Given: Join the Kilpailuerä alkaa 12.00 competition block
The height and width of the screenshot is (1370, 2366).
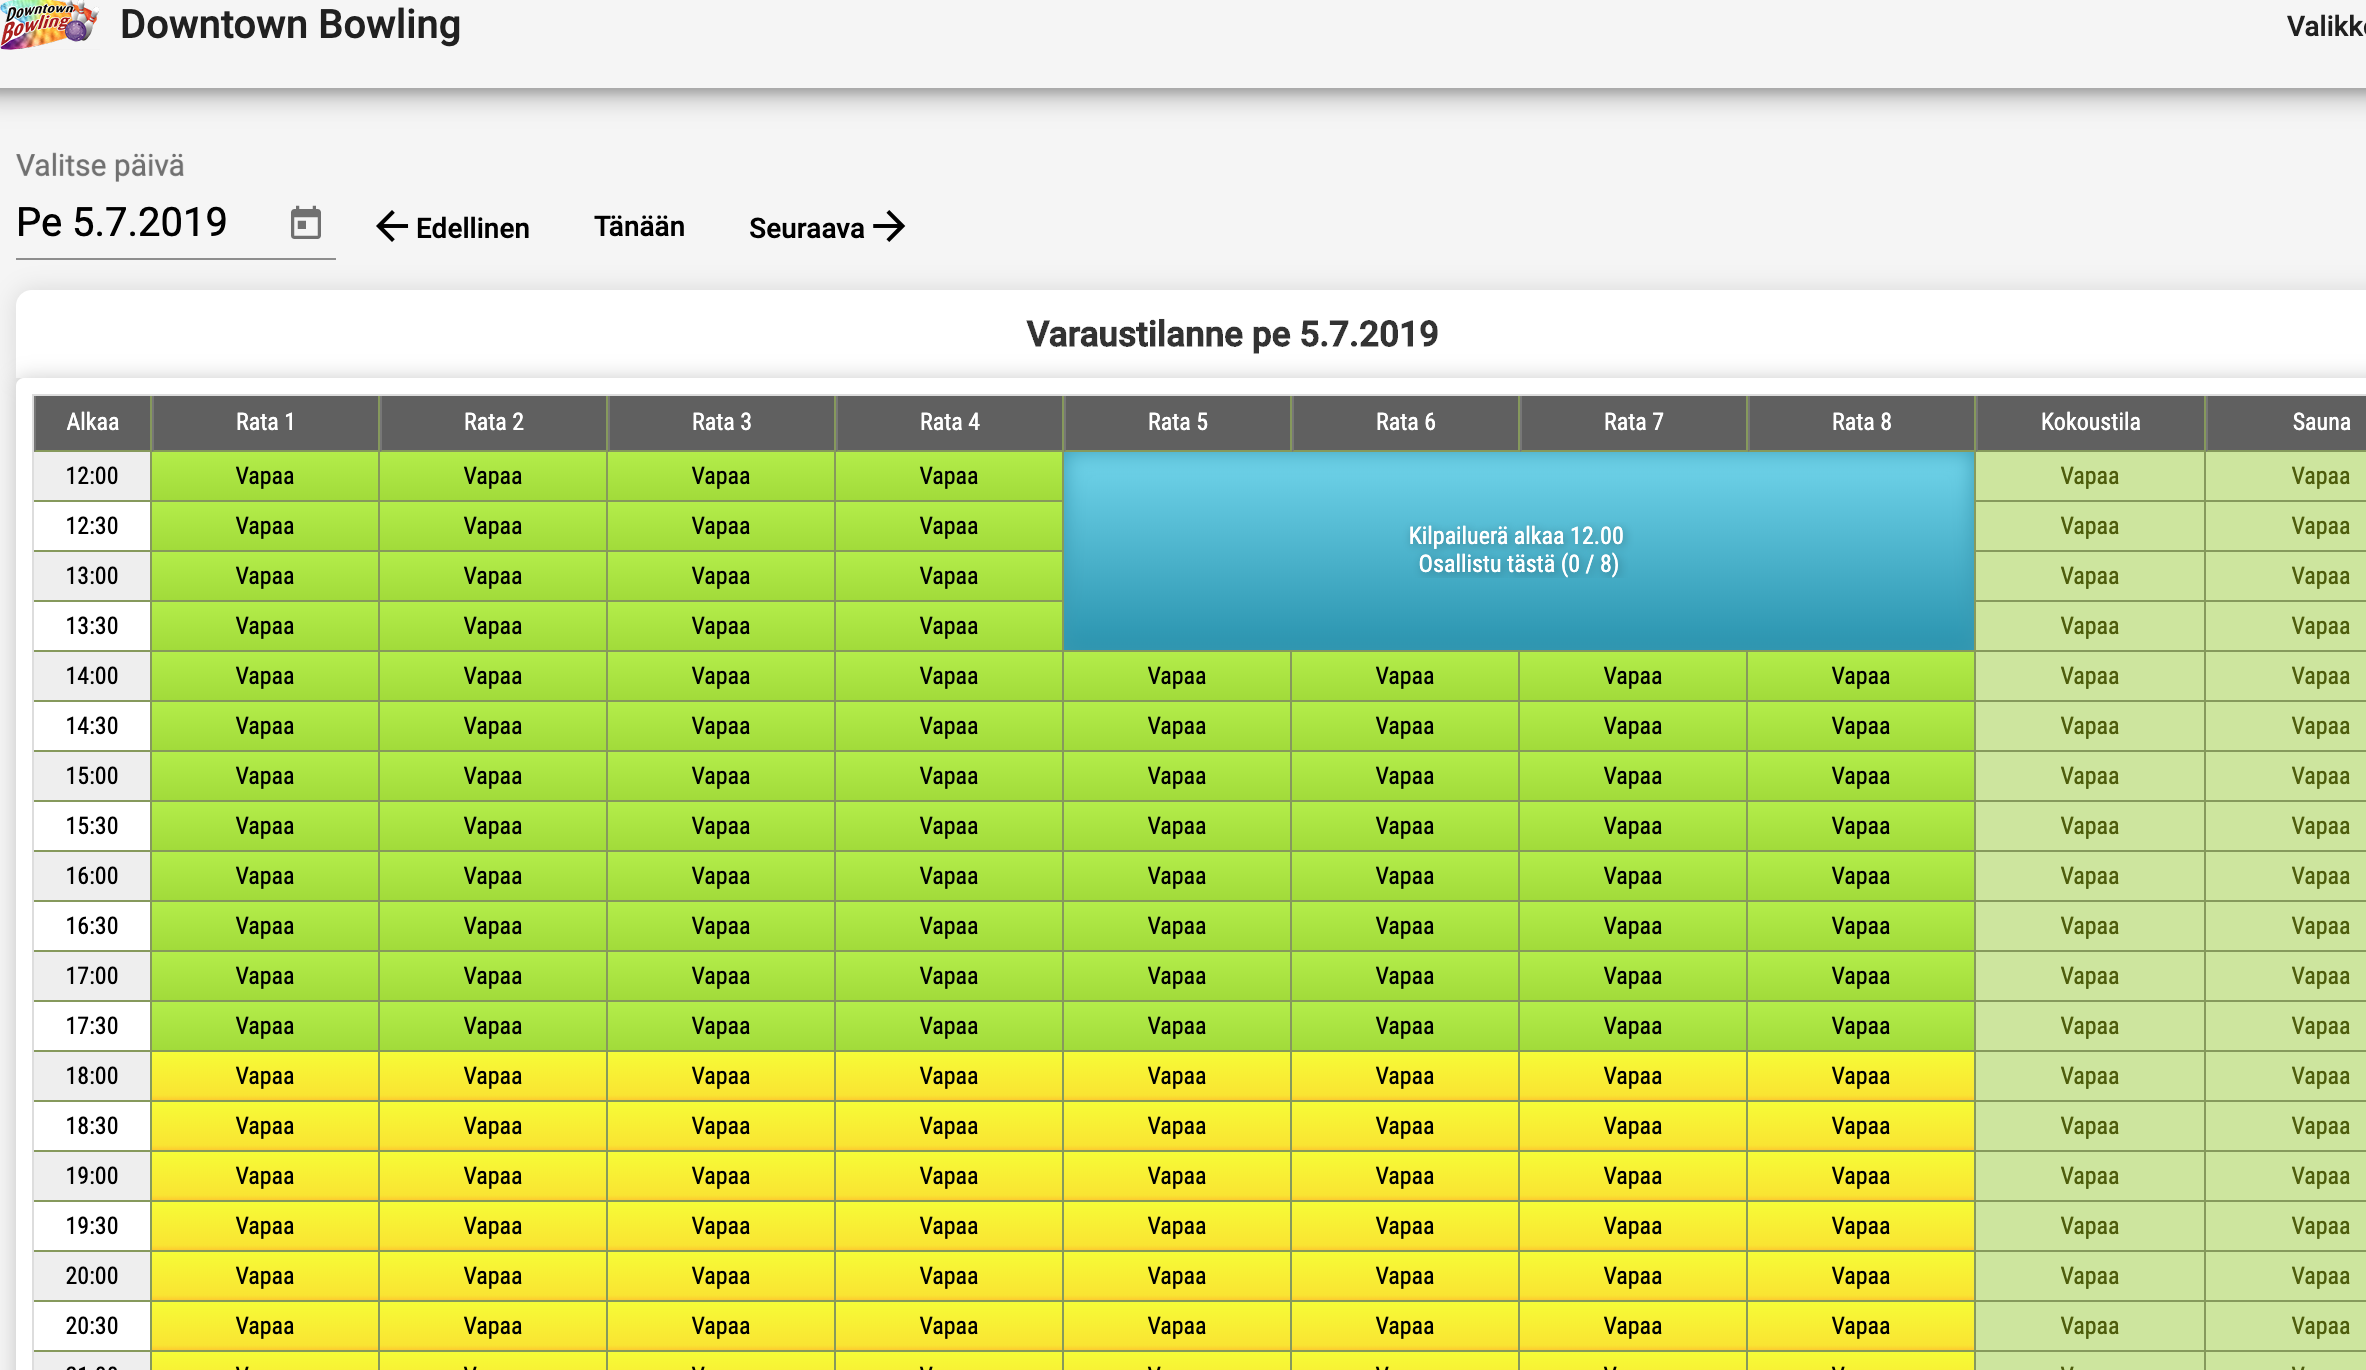Looking at the screenshot, I should point(1518,551).
